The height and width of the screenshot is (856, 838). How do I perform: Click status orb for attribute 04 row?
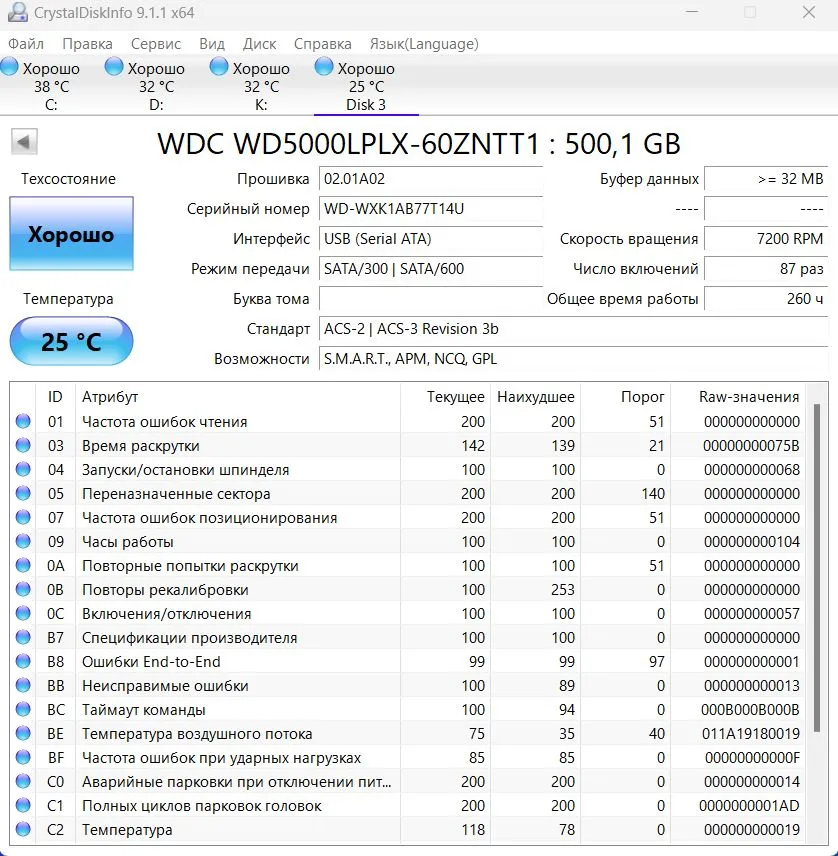pos(23,469)
